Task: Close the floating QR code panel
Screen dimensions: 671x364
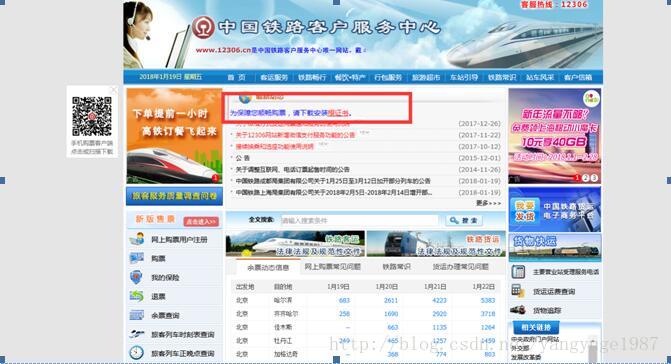Action: coord(113,90)
